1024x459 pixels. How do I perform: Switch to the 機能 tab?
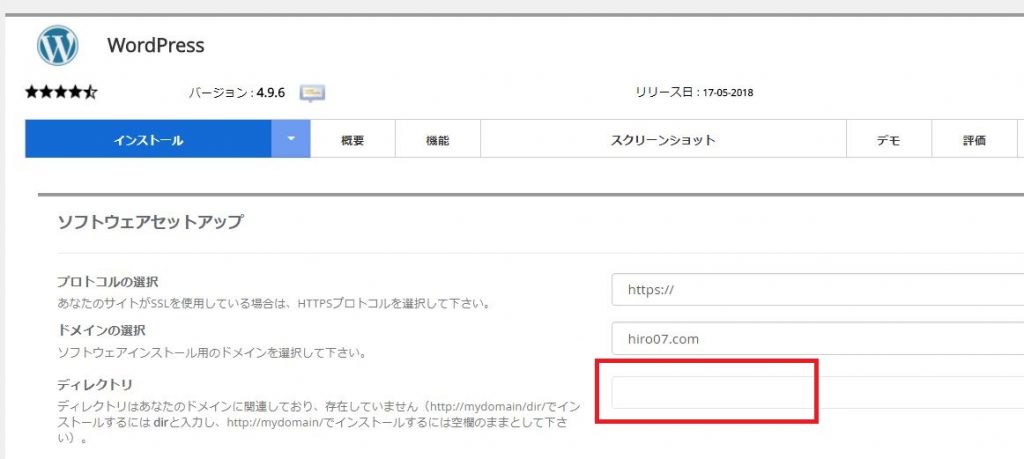(x=438, y=140)
